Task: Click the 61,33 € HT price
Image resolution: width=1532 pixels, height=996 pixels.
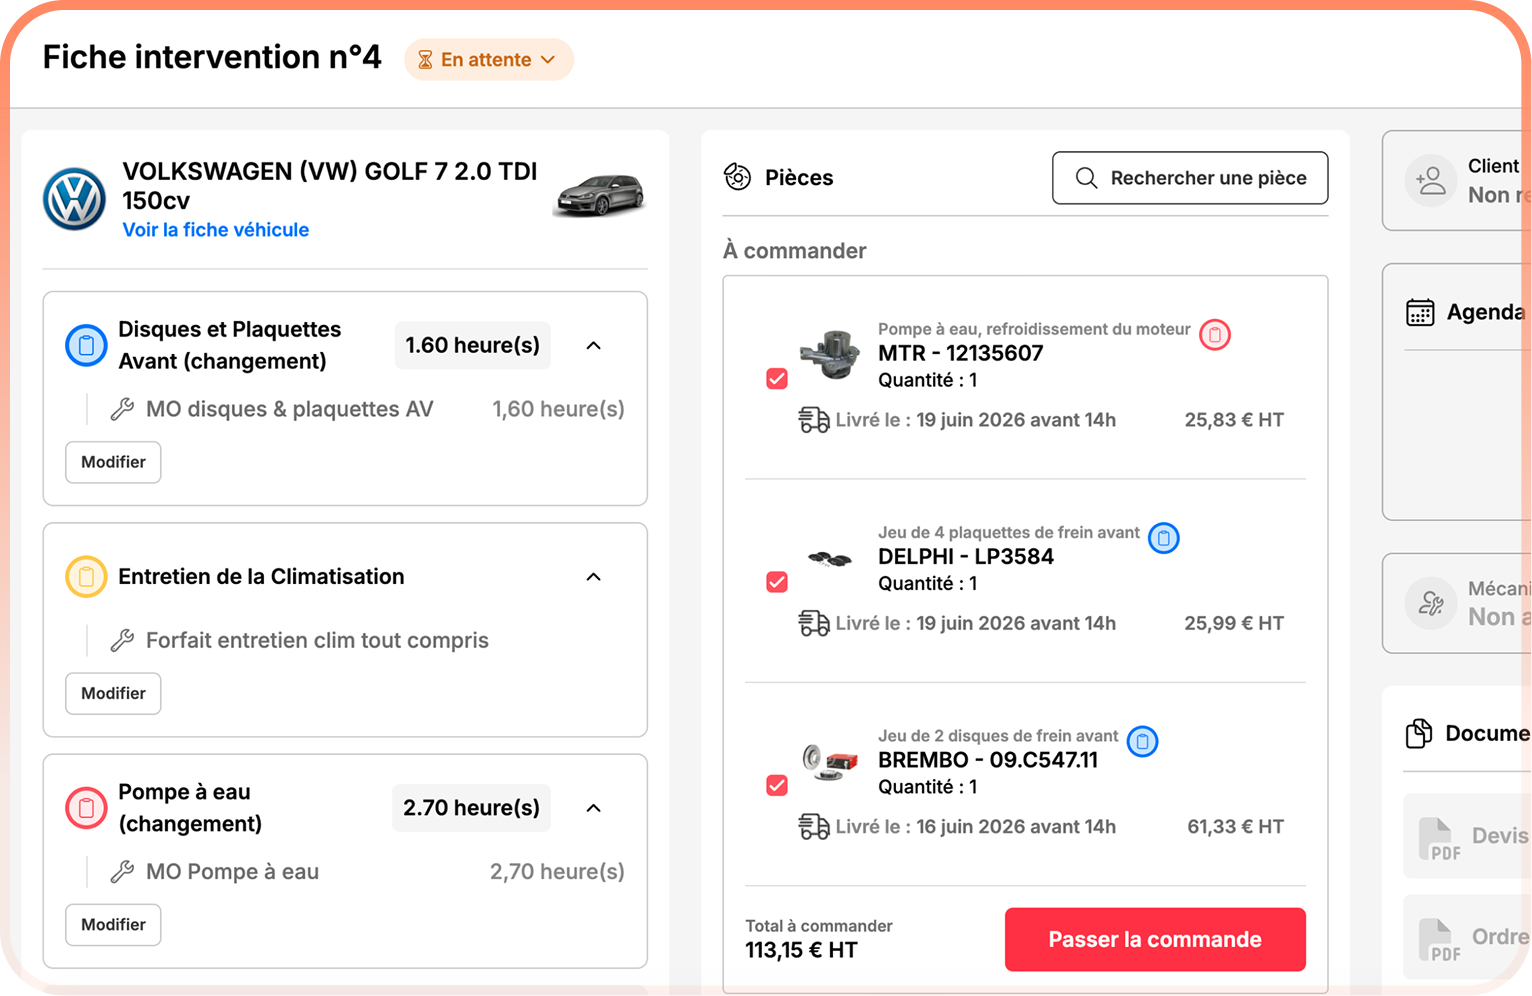Action: pyautogui.click(x=1235, y=827)
